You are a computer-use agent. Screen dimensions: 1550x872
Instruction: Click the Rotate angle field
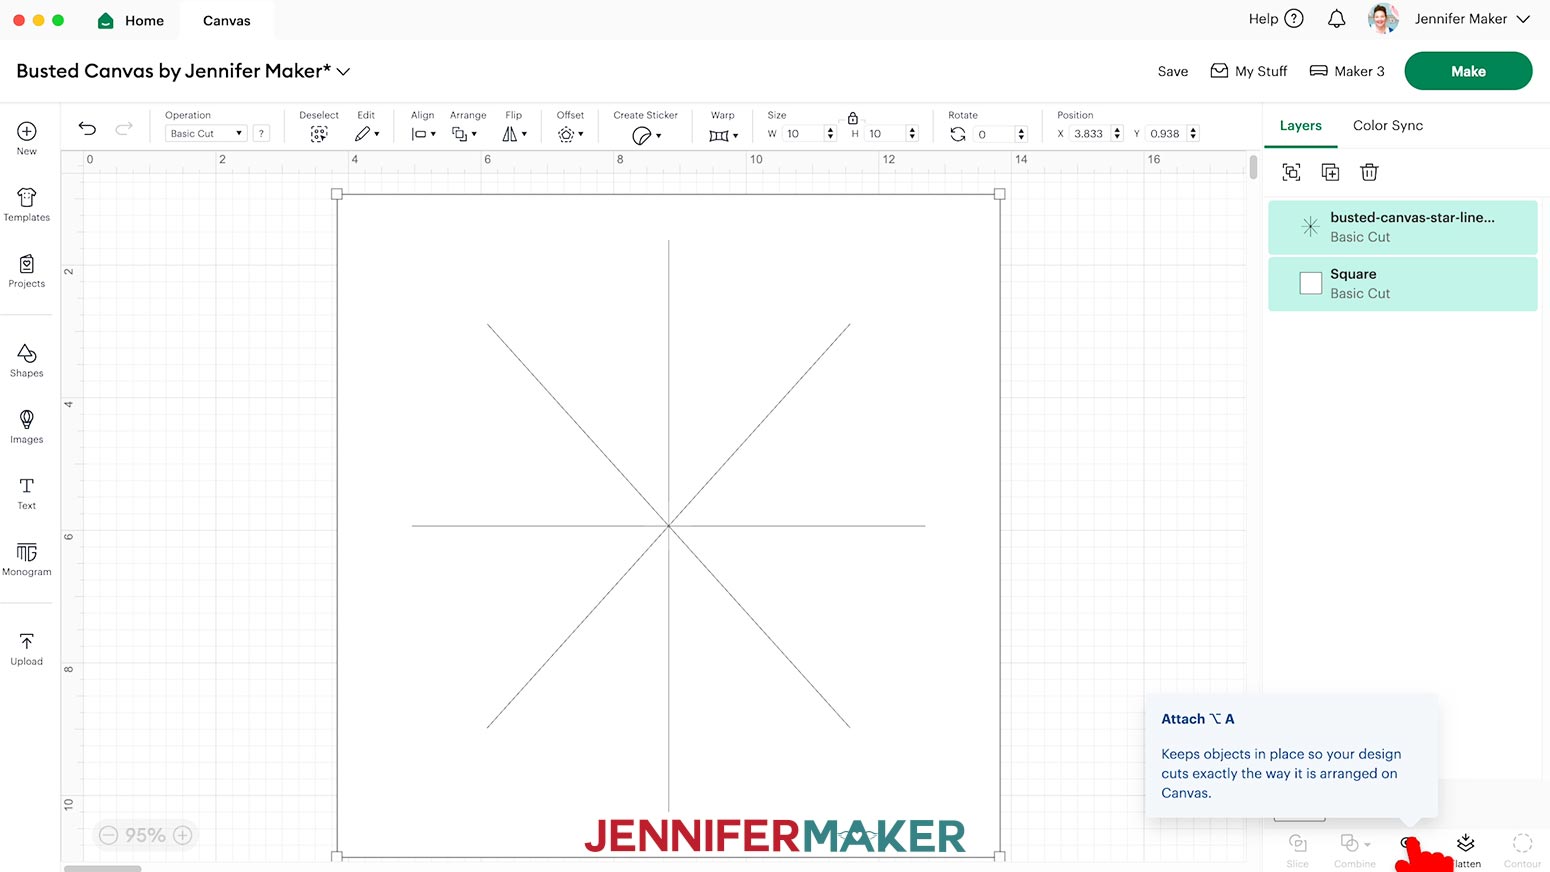(993, 134)
